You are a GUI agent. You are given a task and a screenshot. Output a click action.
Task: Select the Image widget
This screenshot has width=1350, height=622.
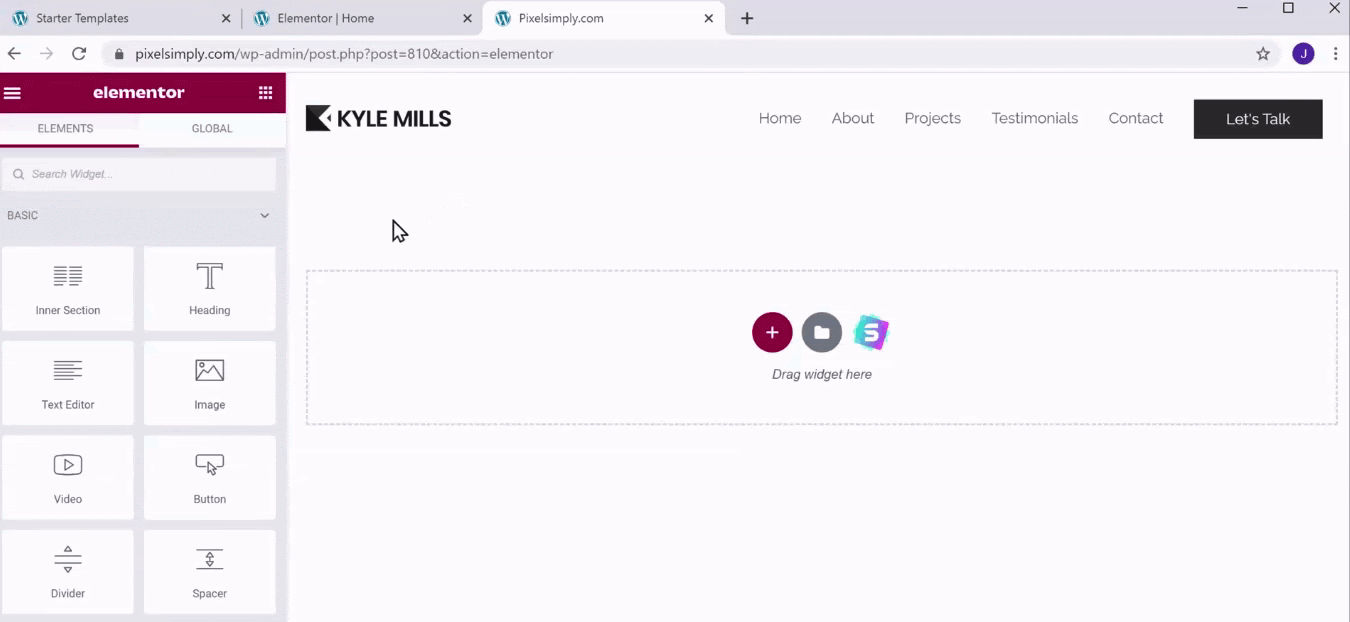coord(209,383)
